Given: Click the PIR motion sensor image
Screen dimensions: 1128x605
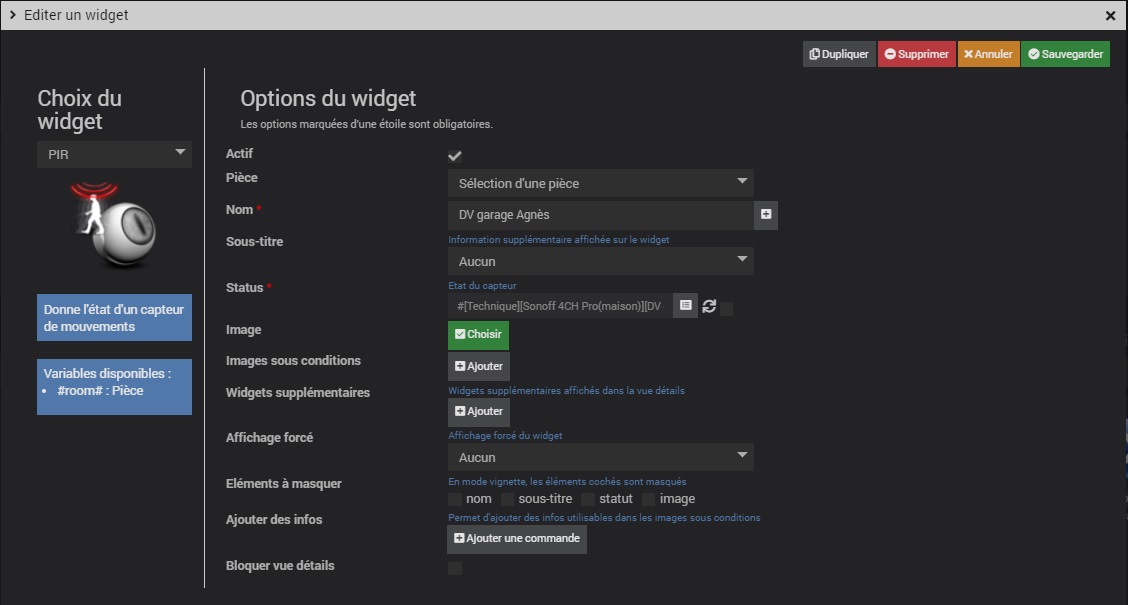Looking at the screenshot, I should click(114, 225).
